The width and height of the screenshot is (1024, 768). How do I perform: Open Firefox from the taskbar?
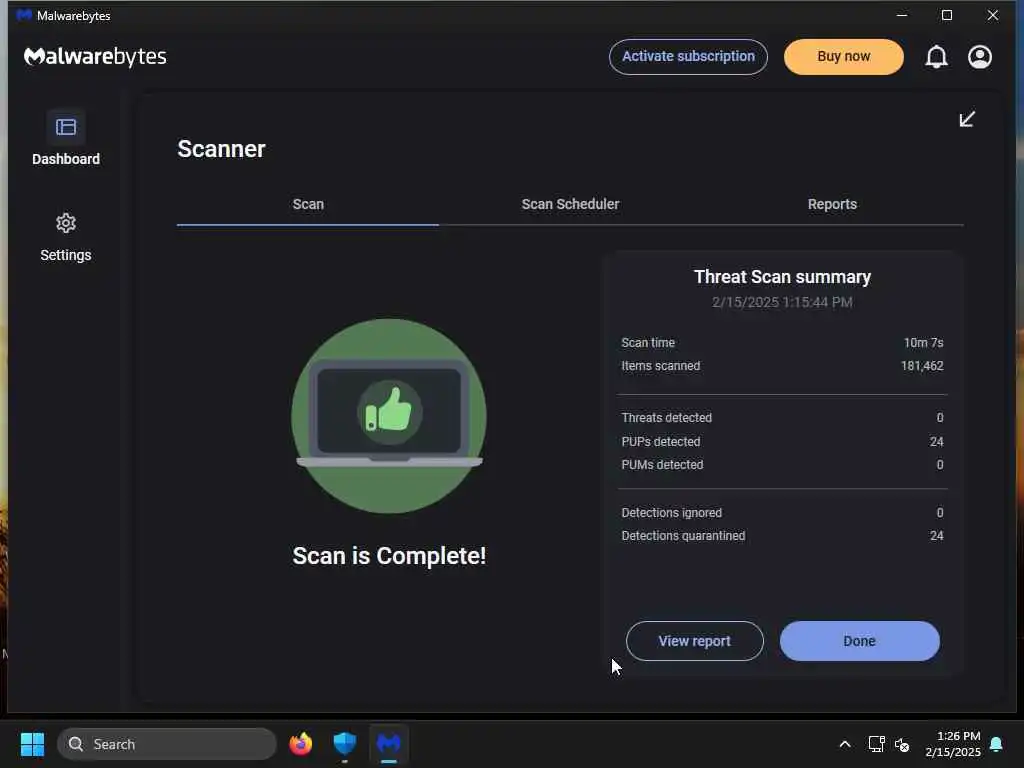(x=300, y=744)
